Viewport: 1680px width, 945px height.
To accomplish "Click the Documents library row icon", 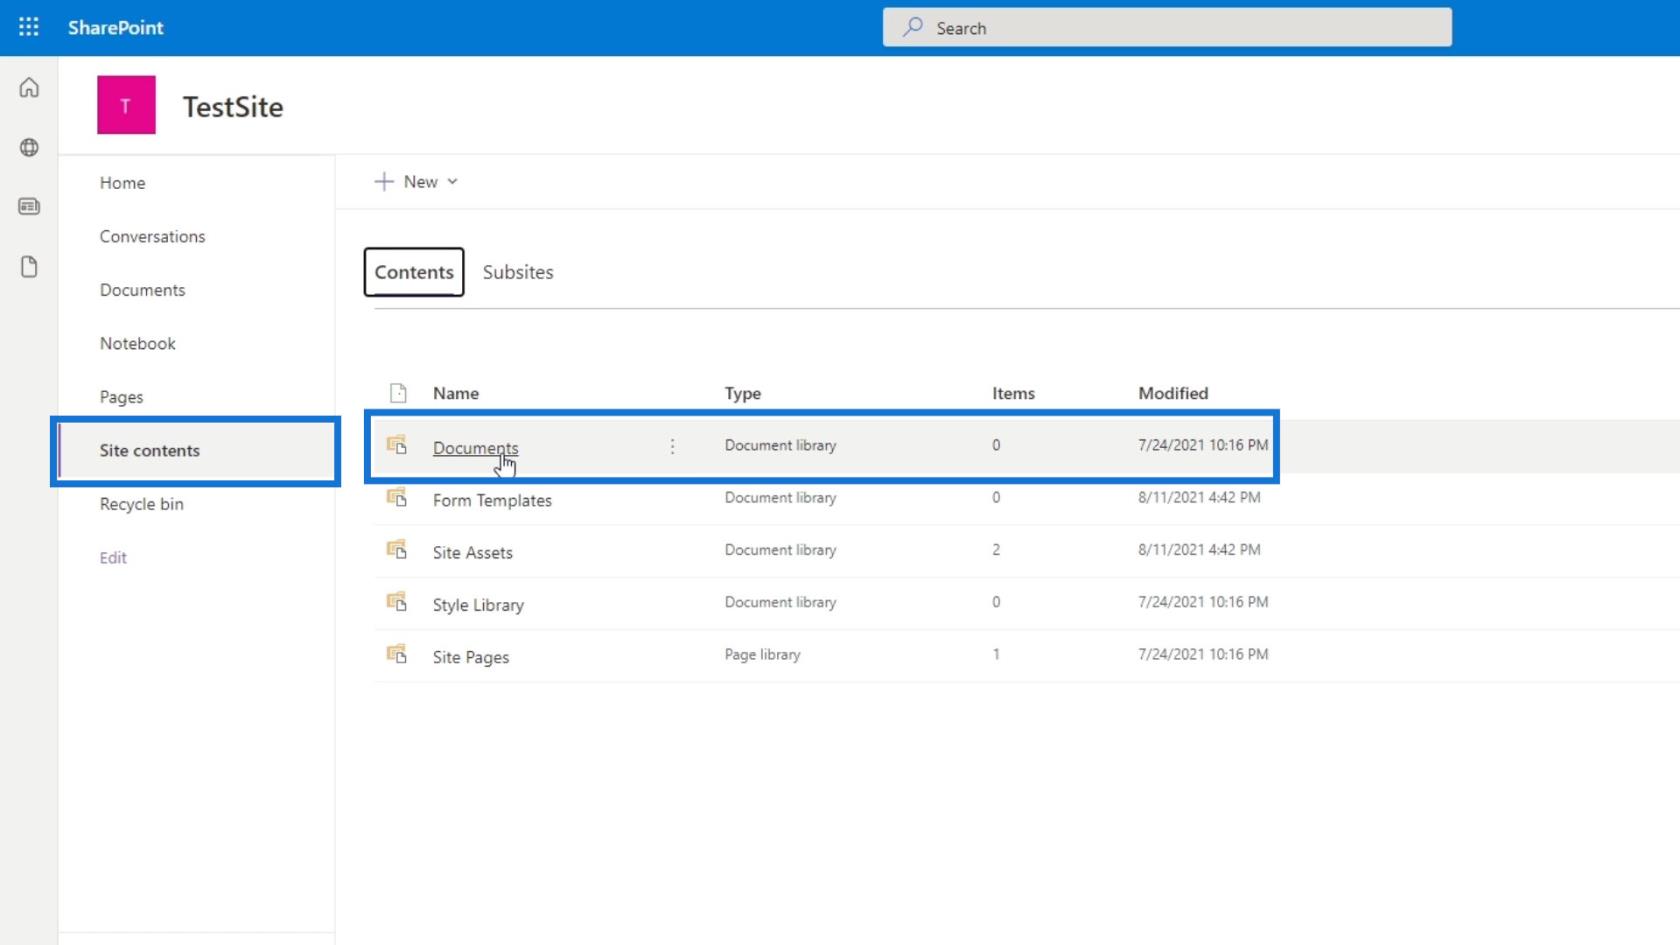I will tap(397, 445).
